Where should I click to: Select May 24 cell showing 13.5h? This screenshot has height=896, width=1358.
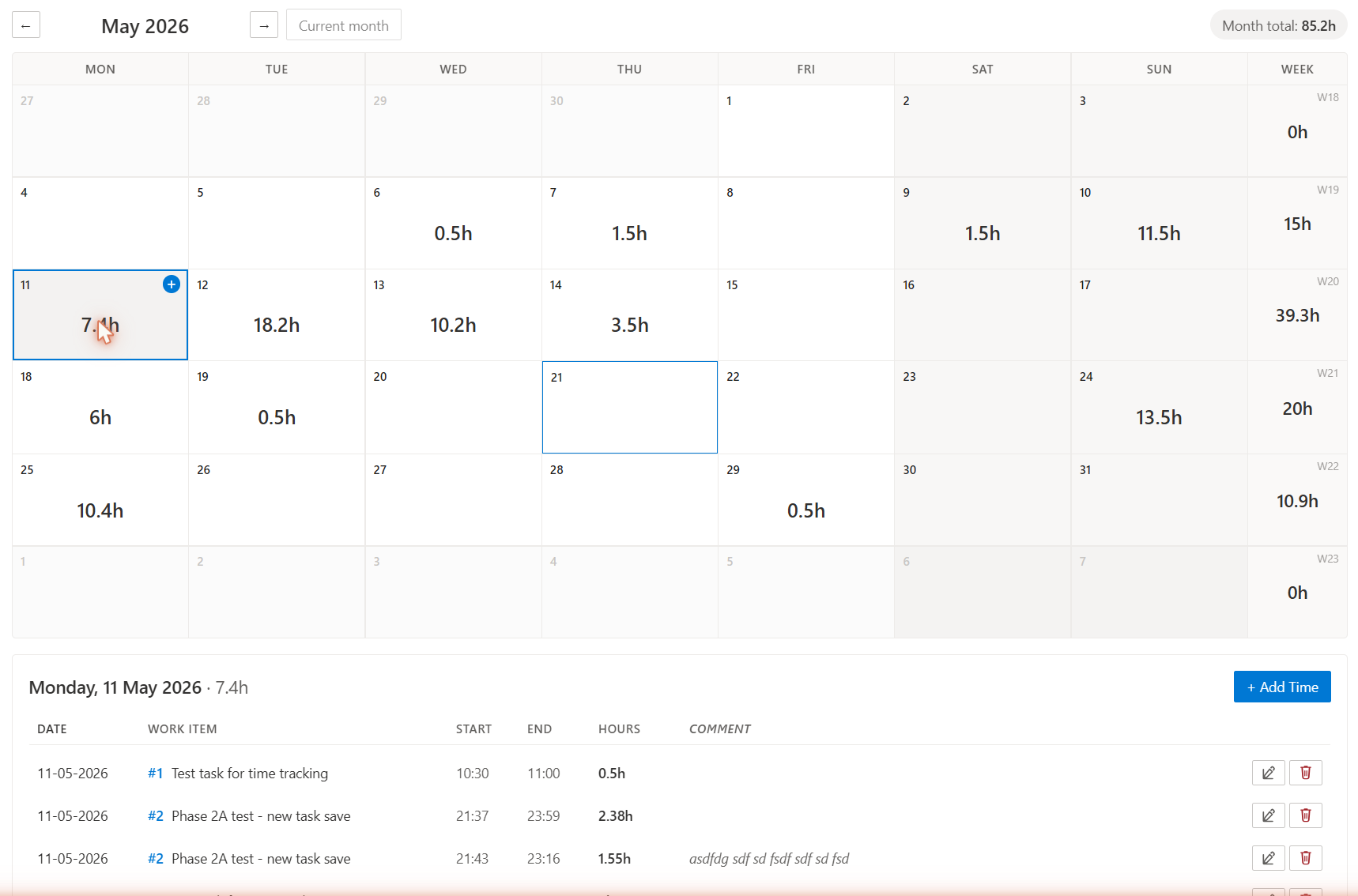tap(1159, 407)
